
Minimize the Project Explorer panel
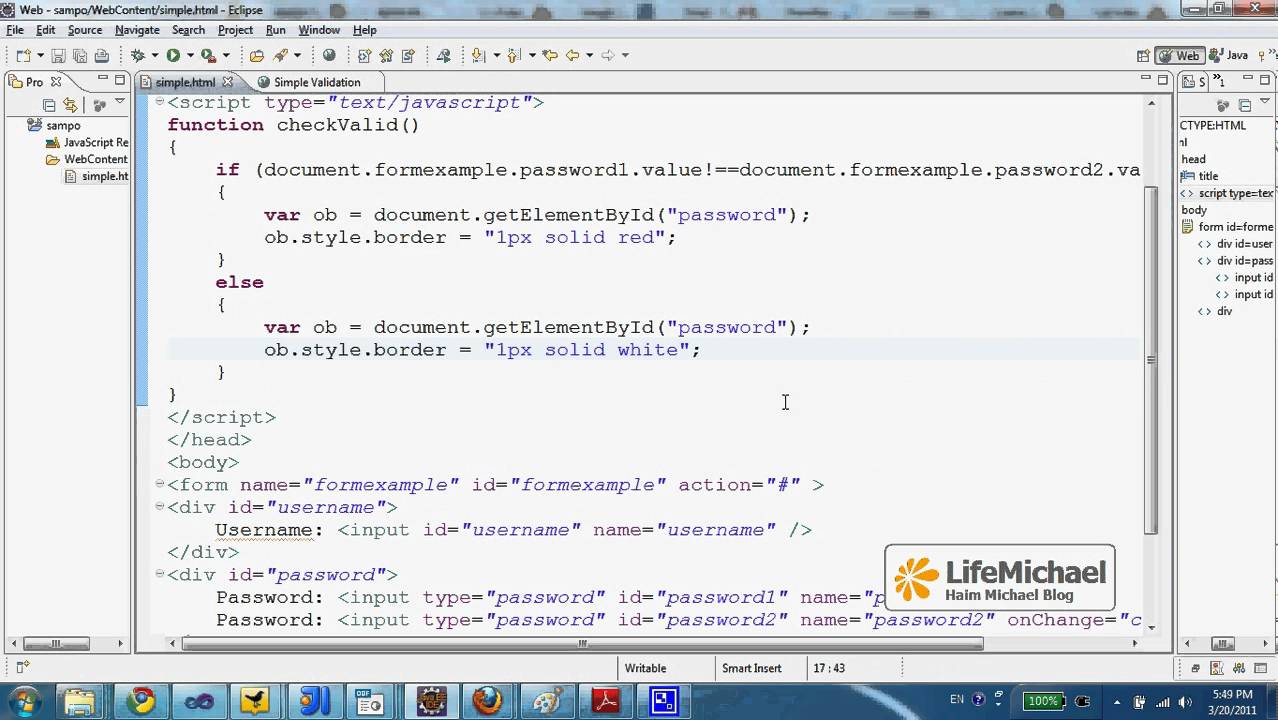pos(102,80)
